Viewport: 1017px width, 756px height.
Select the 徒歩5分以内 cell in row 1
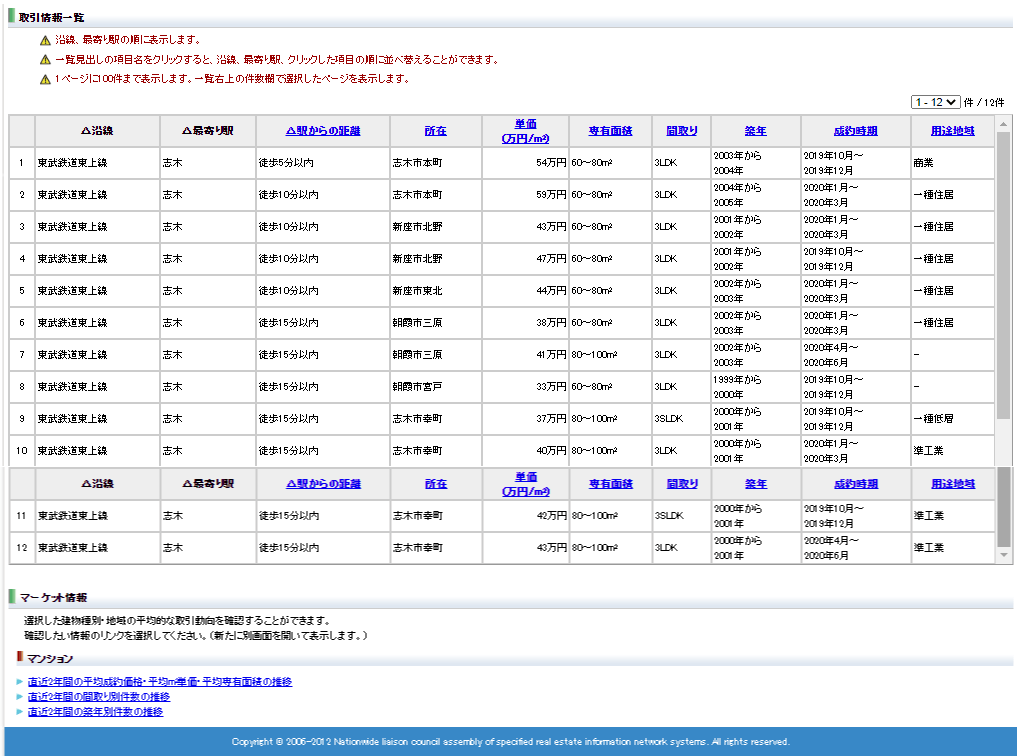[323, 163]
